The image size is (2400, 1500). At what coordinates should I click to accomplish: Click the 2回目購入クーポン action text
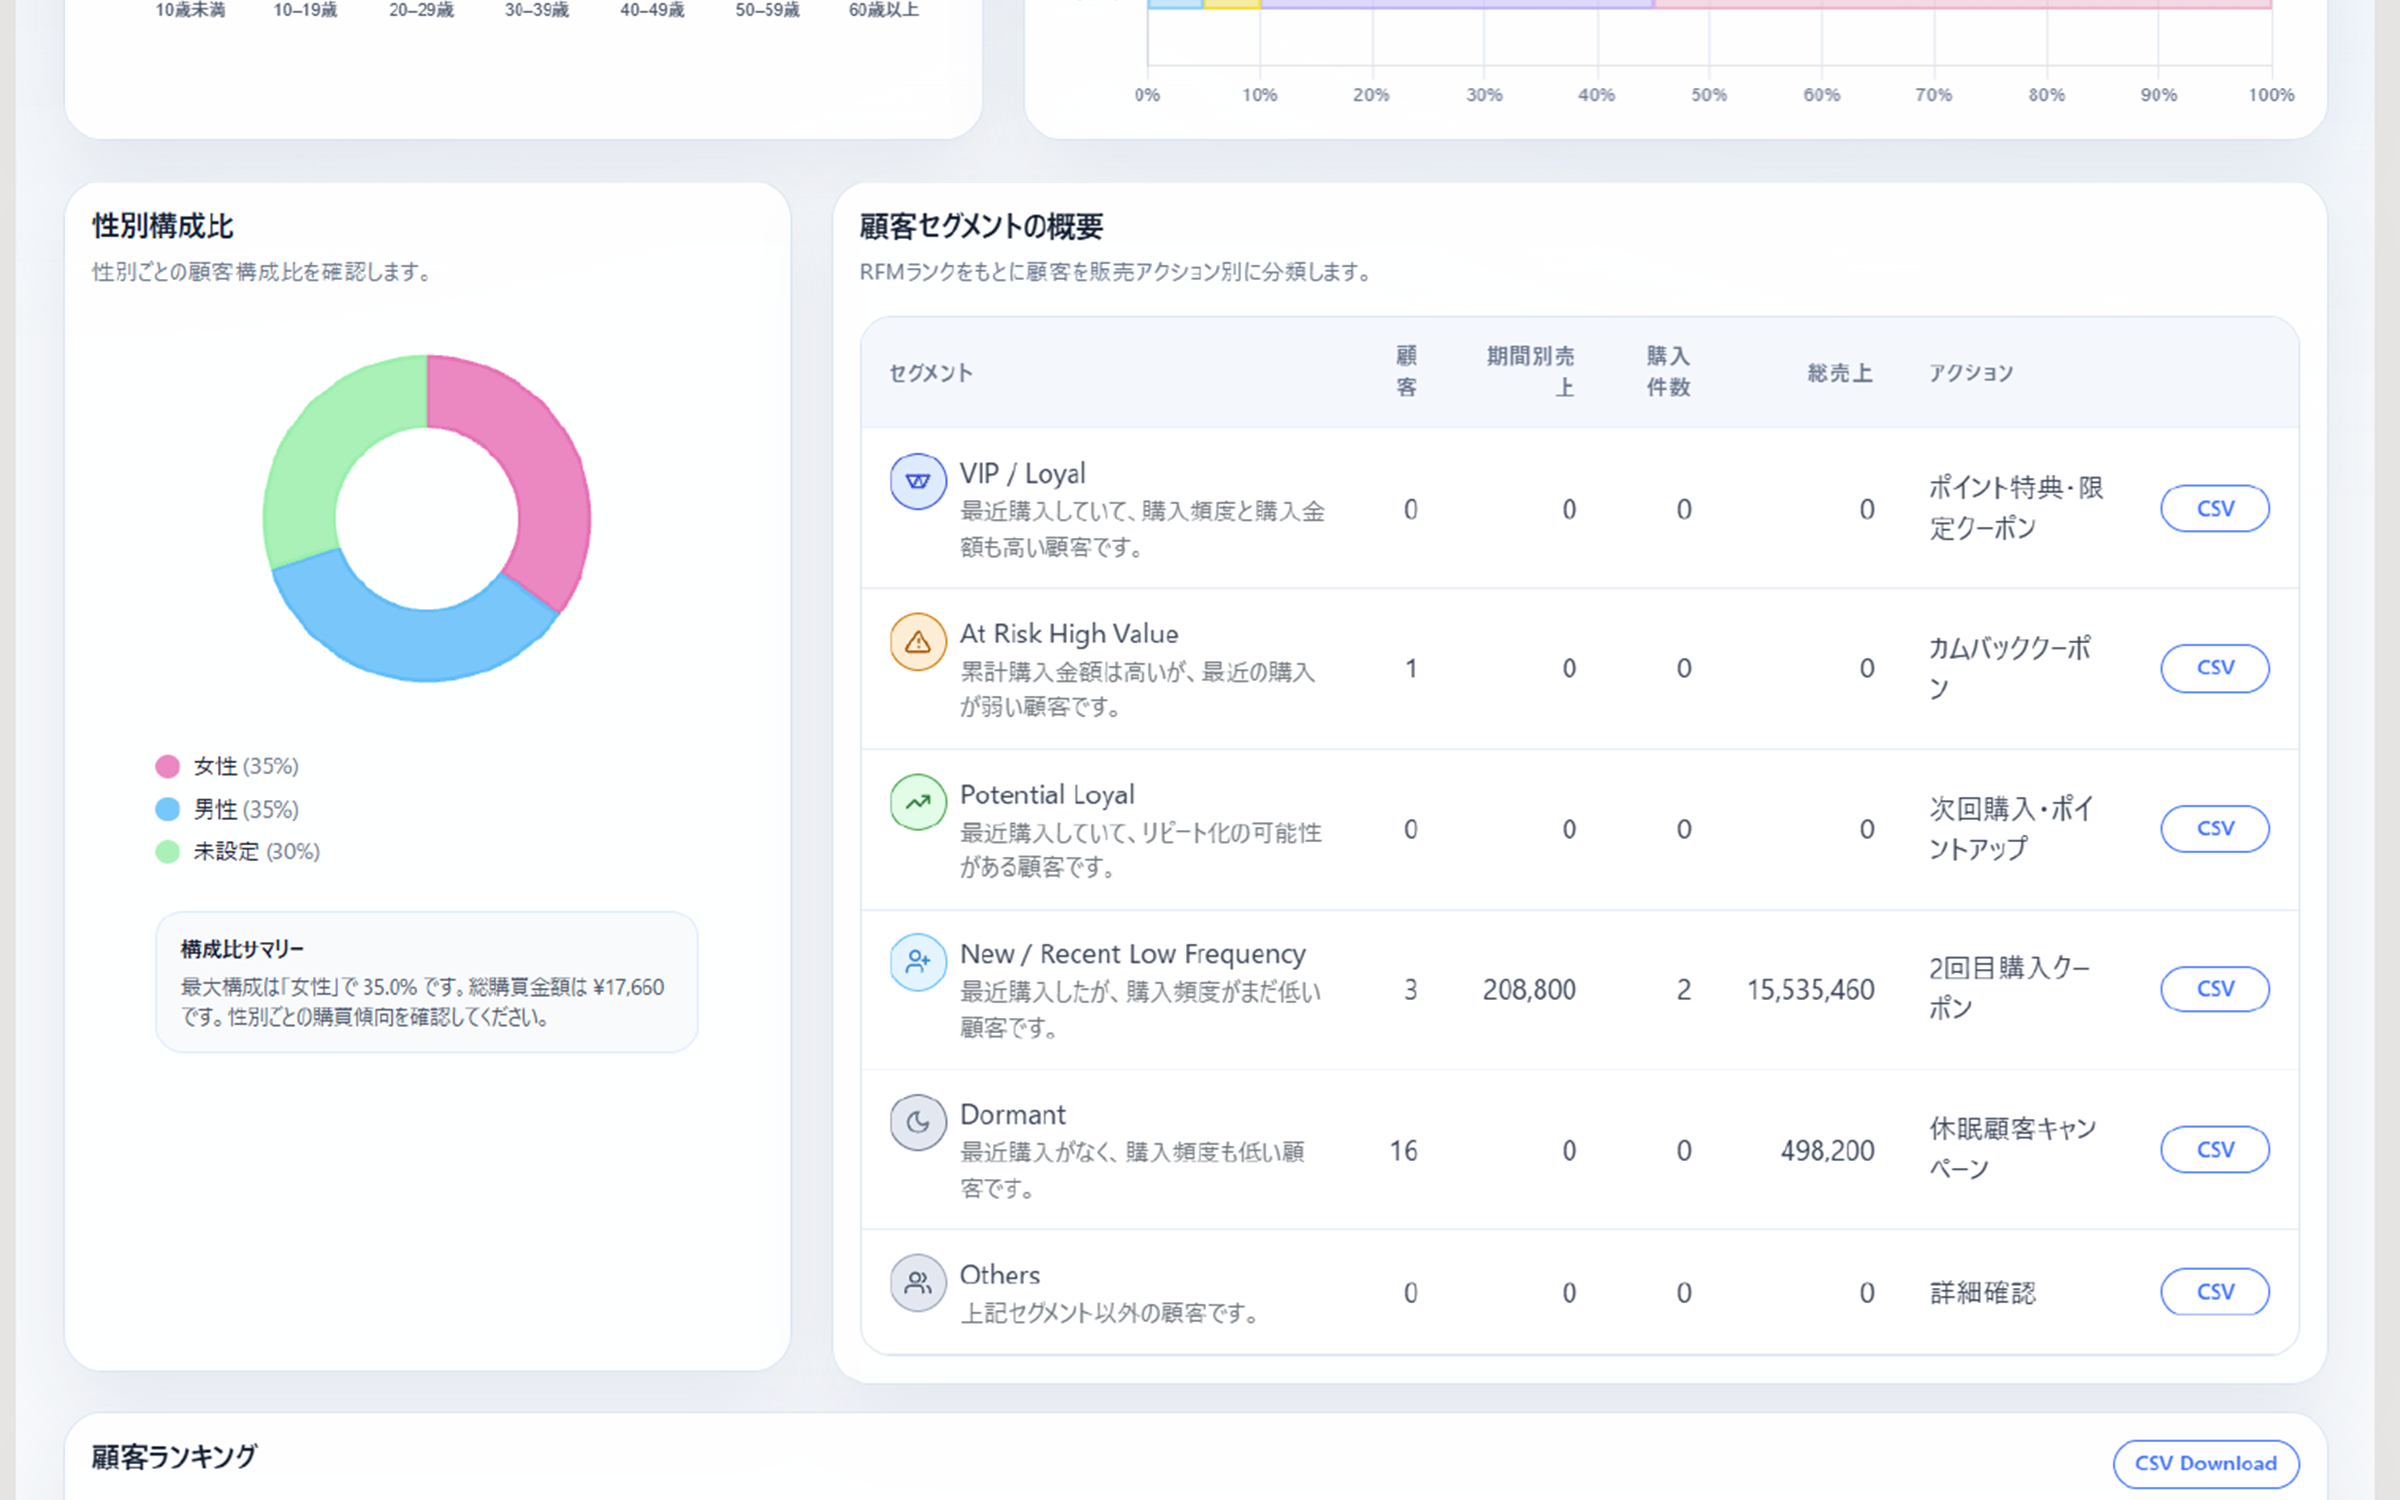(x=2009, y=989)
